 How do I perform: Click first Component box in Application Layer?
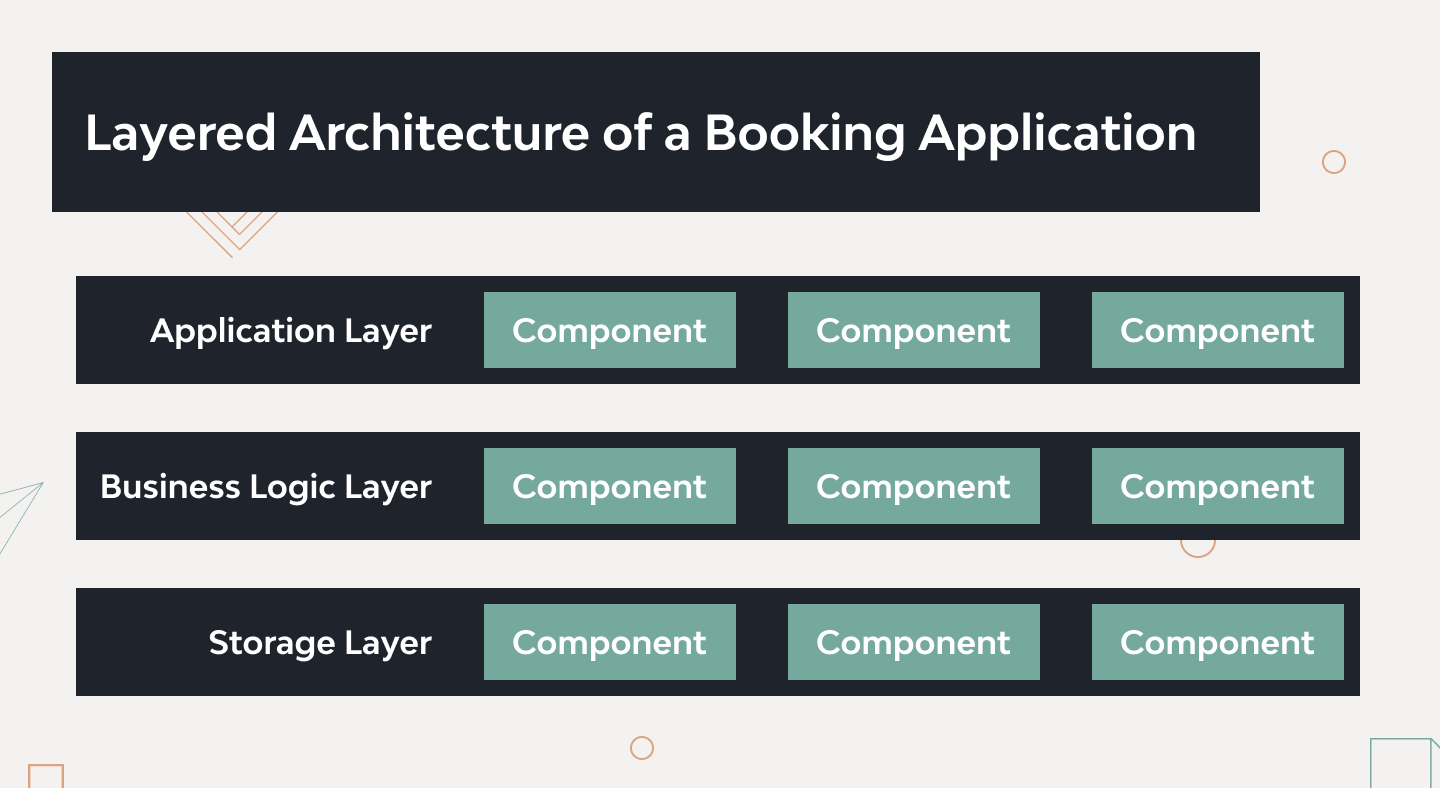tap(610, 330)
